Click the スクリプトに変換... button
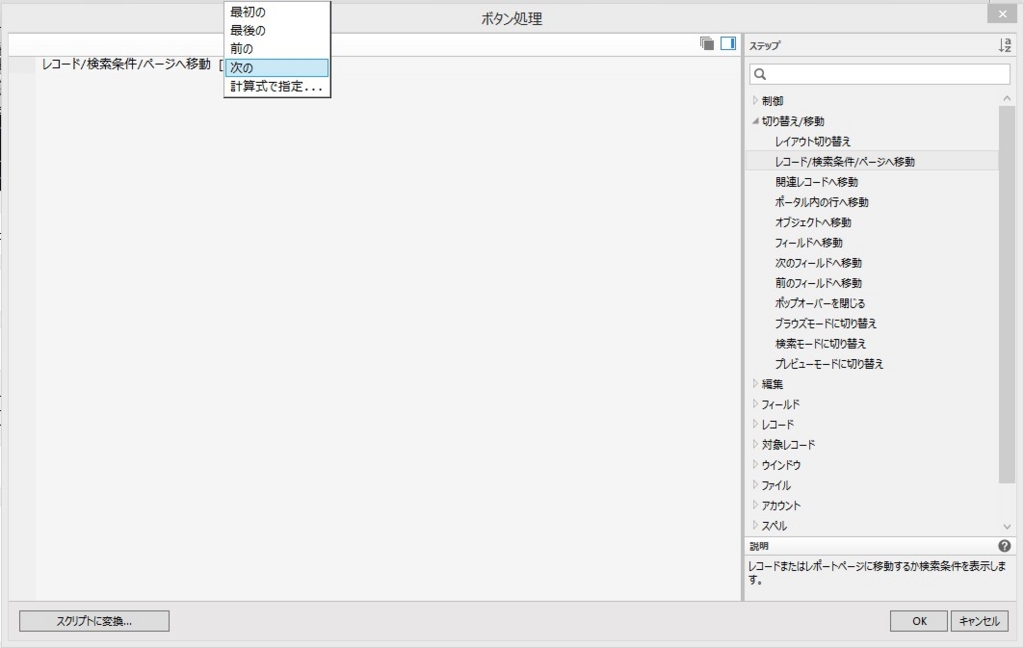 click(94, 621)
